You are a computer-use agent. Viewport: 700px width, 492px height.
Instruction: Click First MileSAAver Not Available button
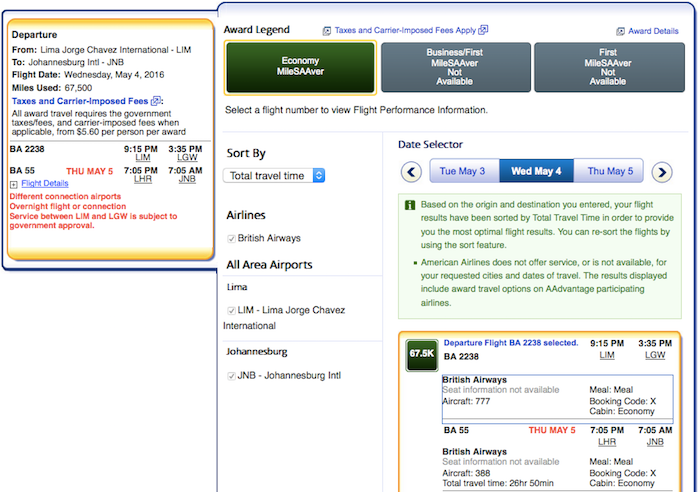609,67
